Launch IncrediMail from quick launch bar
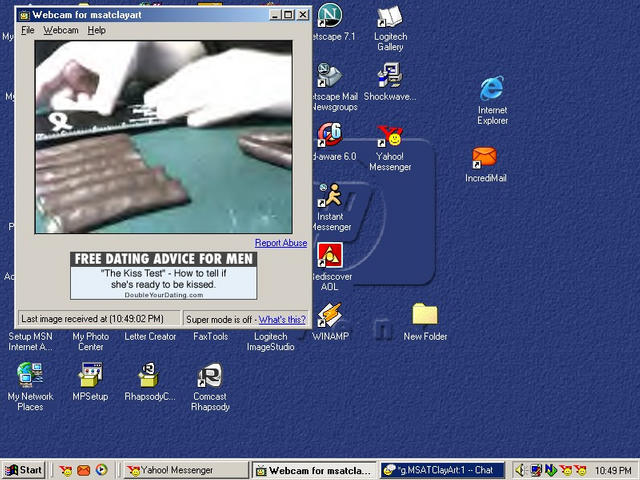This screenshot has width=640, height=480. click(x=83, y=471)
